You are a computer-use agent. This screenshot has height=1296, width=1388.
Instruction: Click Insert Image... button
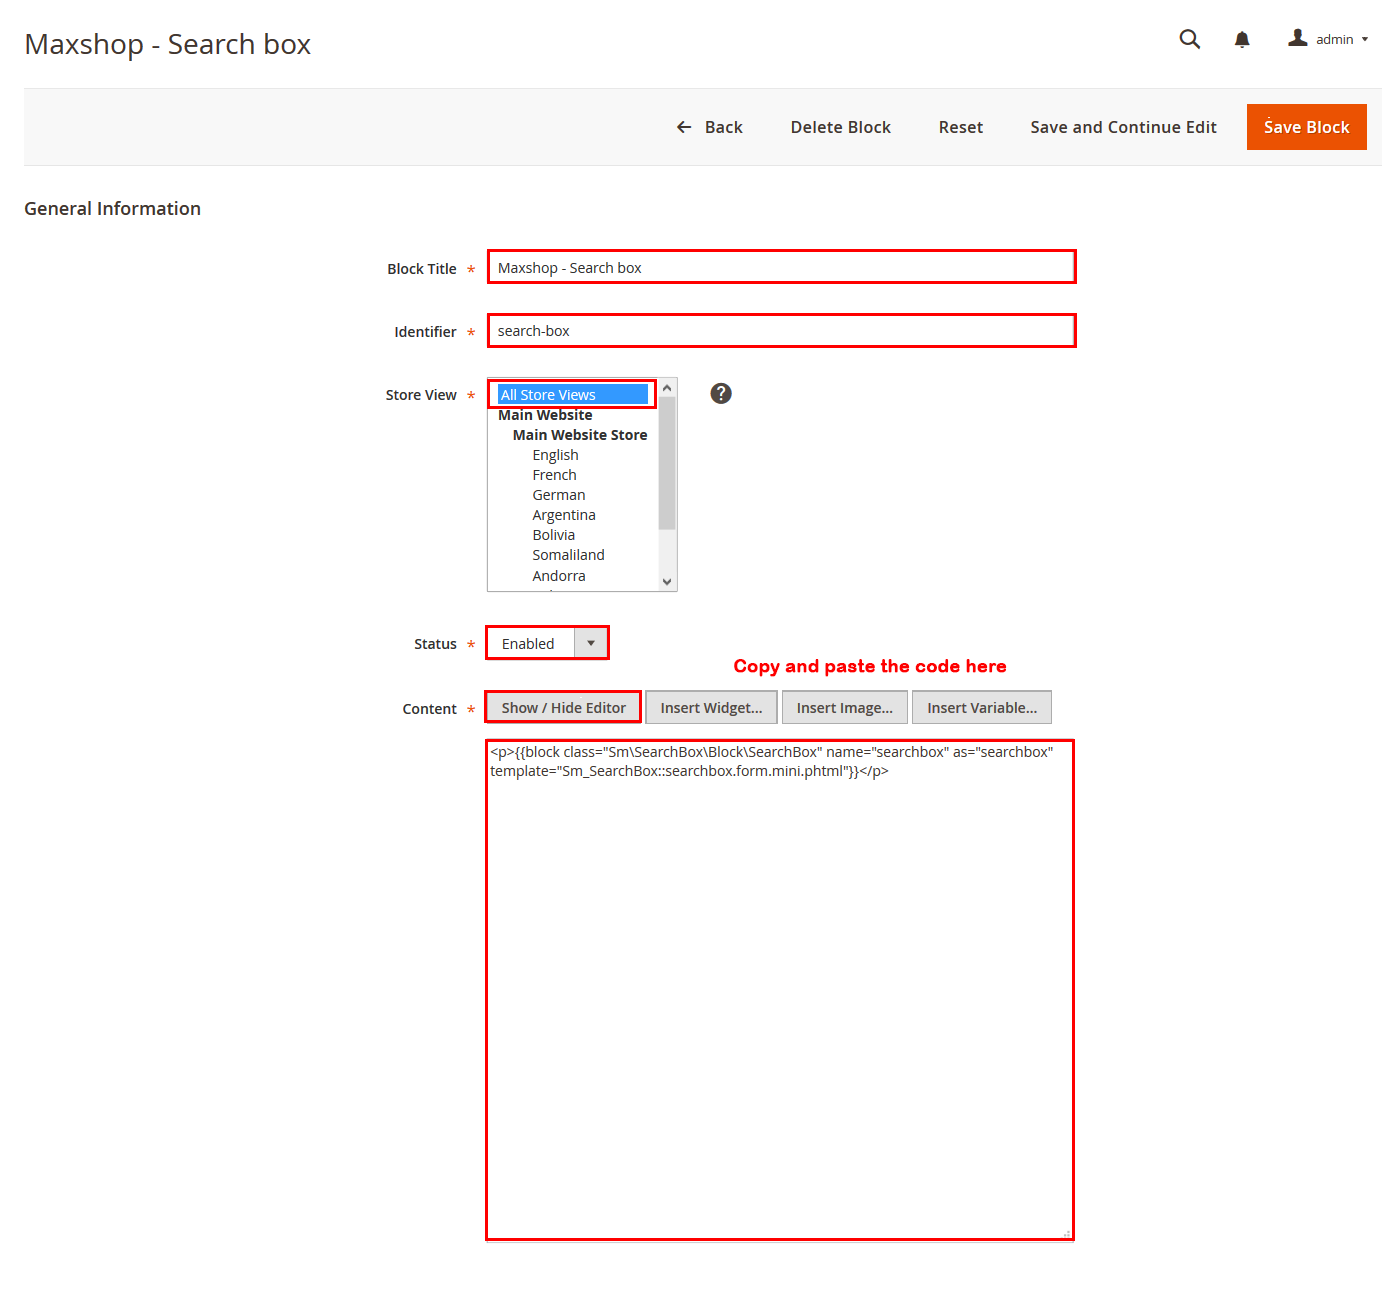(x=844, y=707)
